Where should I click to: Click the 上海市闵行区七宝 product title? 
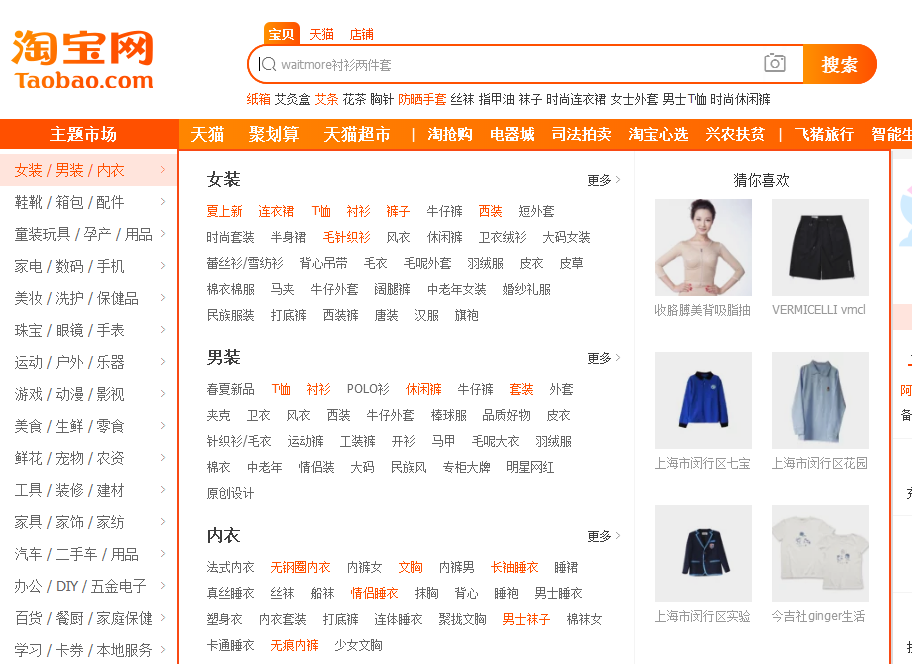tap(703, 463)
